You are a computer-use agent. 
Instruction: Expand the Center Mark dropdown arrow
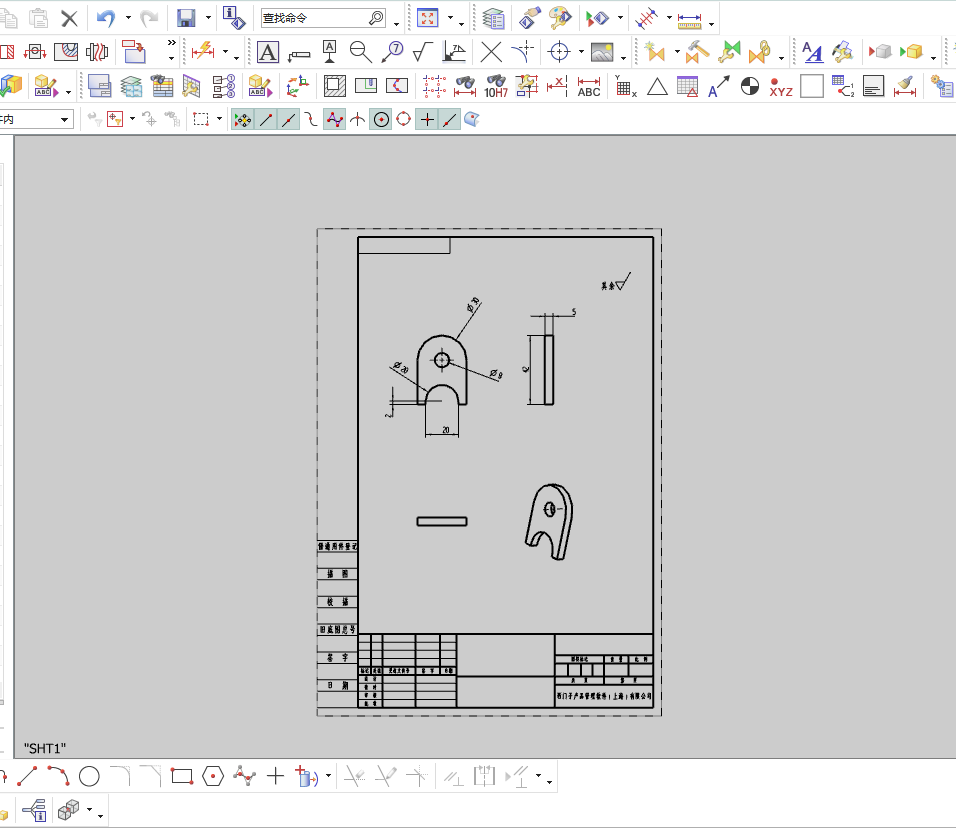[580, 52]
